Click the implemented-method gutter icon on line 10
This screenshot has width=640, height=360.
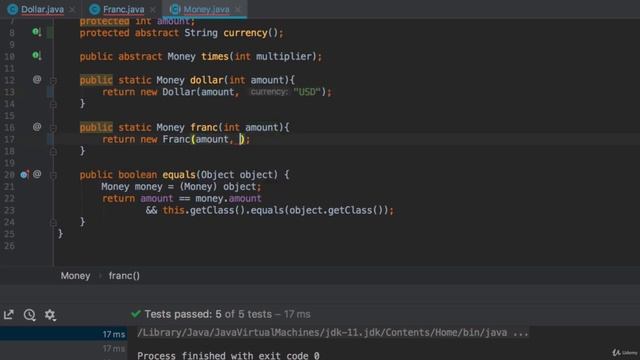coord(37,56)
